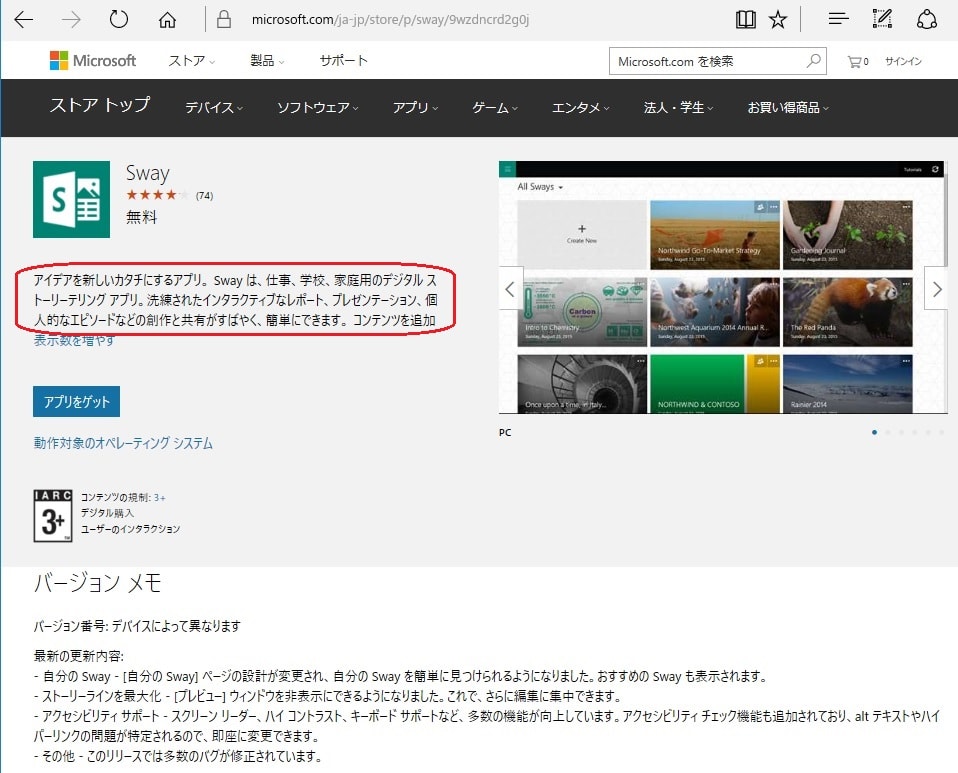The image size is (958, 773).
Task: Click NORTHWIND & CONTOSO thumbnail
Action: [715, 384]
